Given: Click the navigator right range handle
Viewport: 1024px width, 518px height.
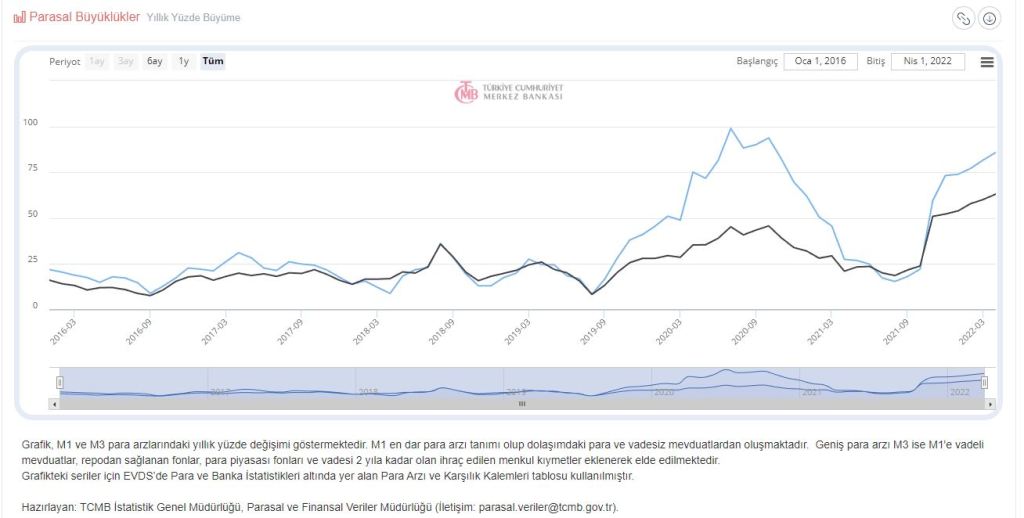Looking at the screenshot, I should (984, 382).
